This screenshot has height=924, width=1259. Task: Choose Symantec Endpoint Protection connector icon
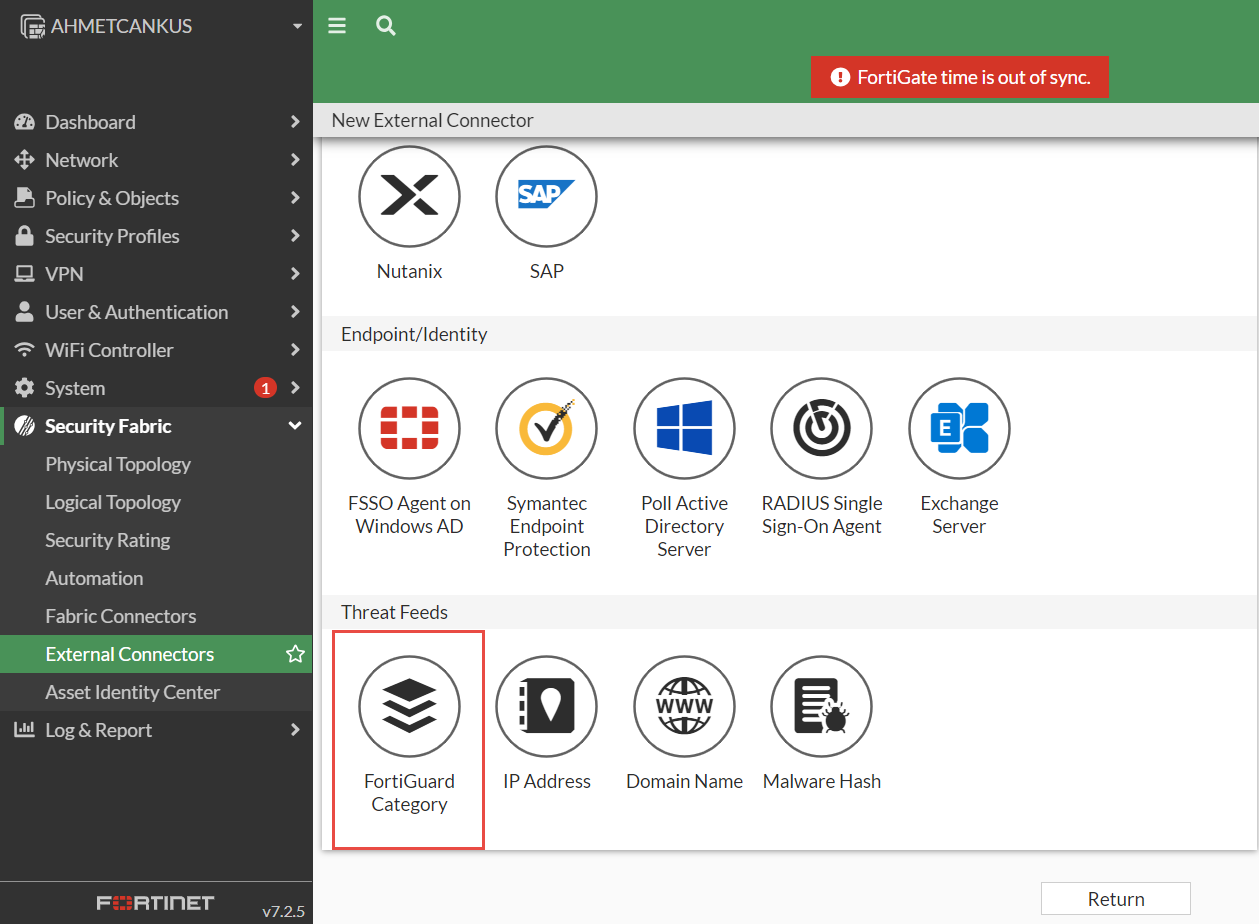tap(546, 428)
